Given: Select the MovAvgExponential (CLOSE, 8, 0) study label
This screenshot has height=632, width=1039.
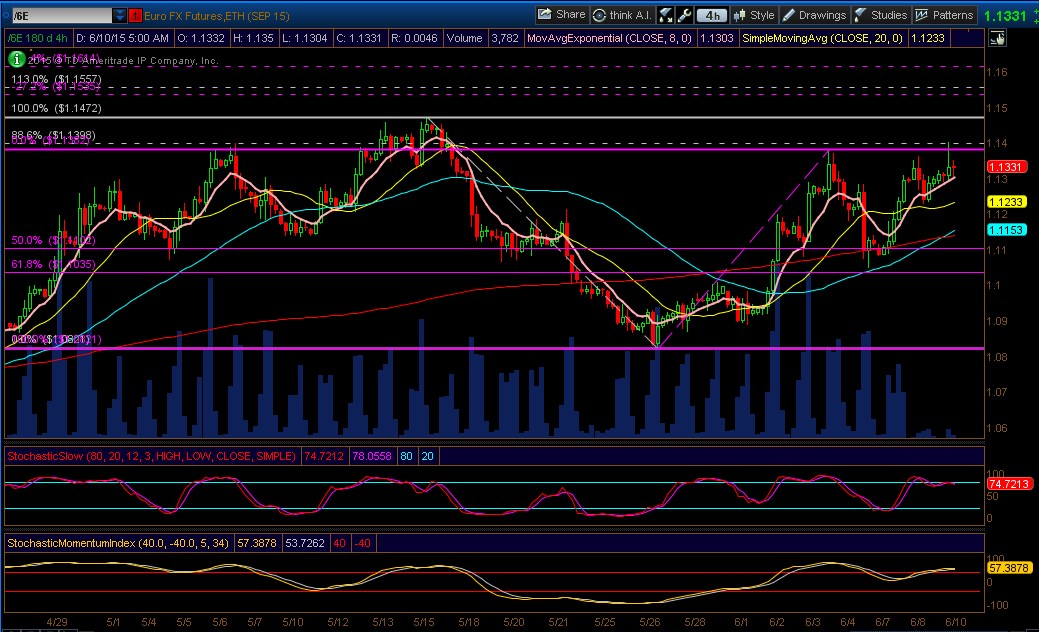Looking at the screenshot, I should pos(609,38).
